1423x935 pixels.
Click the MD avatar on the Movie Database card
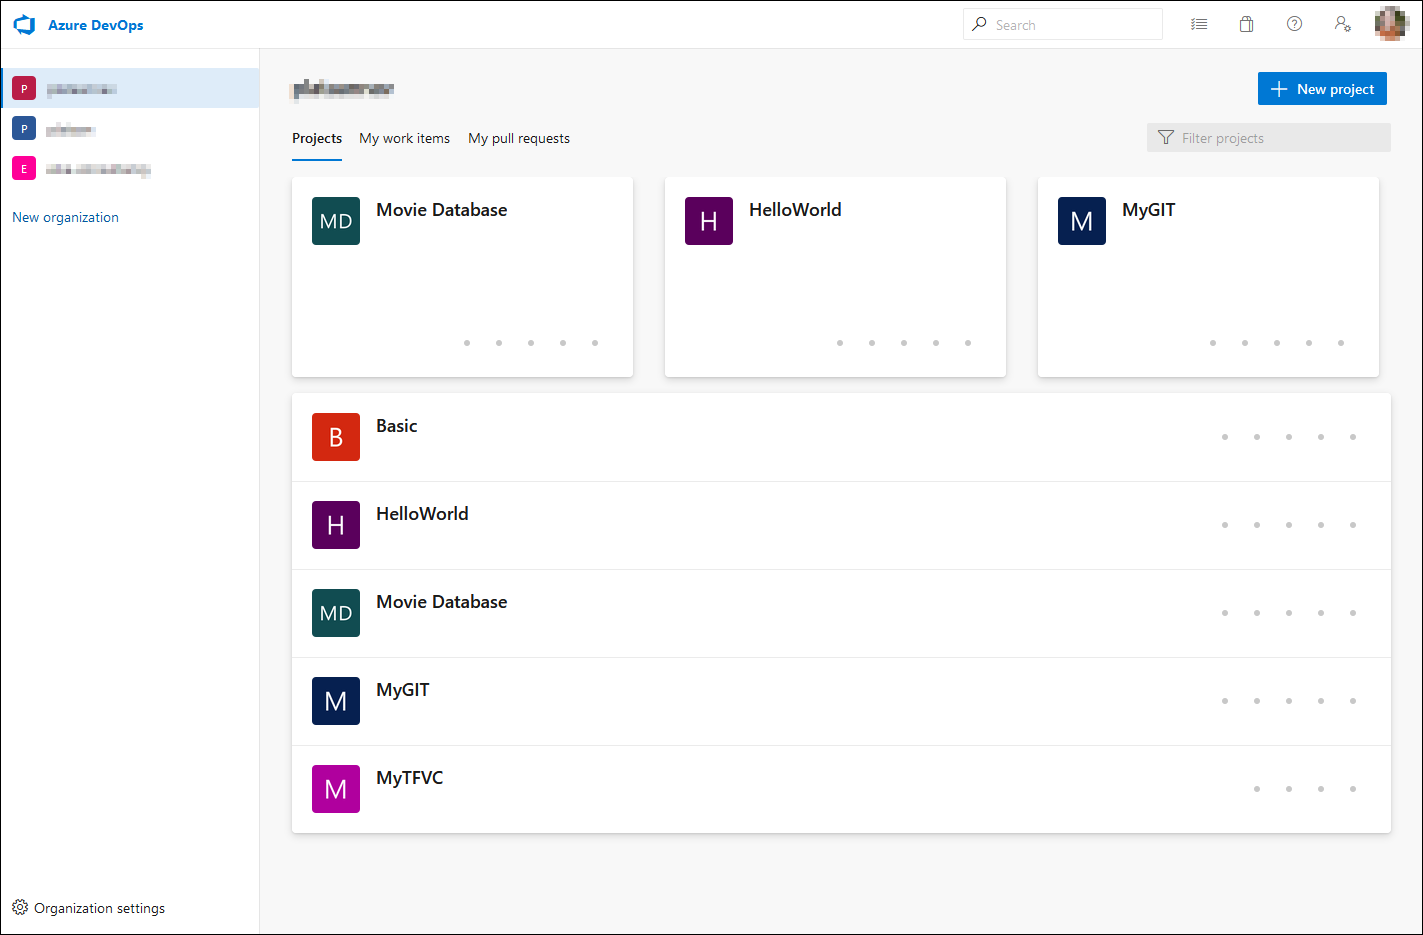336,221
